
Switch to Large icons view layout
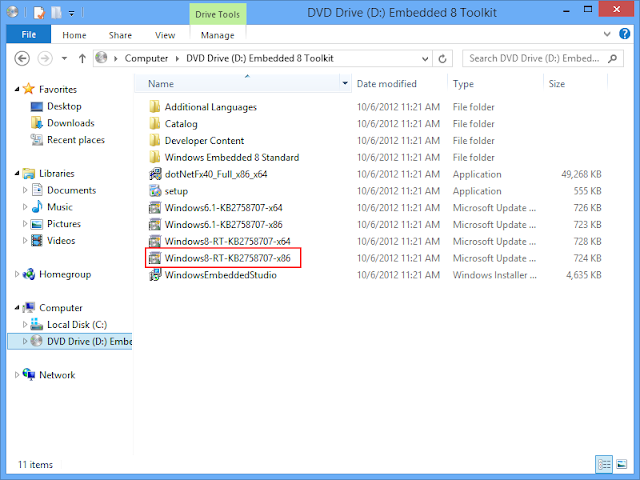pos(622,464)
